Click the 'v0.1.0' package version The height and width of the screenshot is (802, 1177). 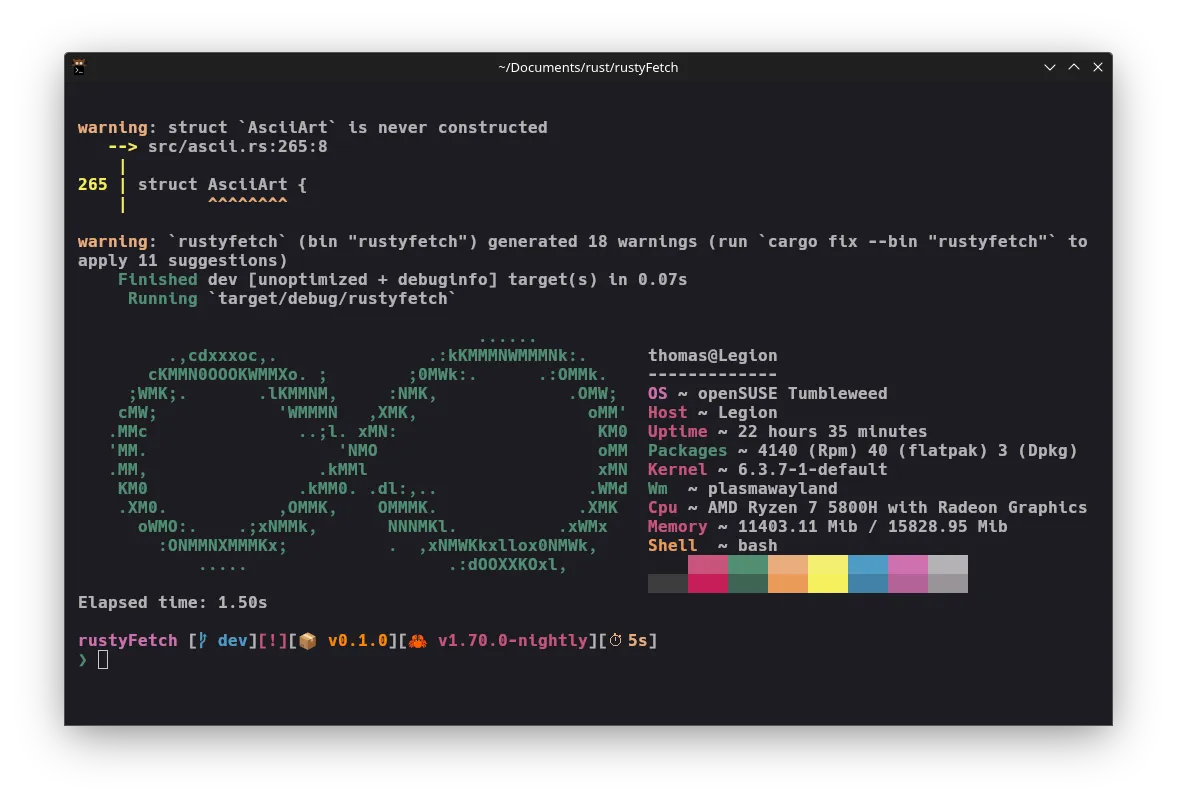[357, 641]
